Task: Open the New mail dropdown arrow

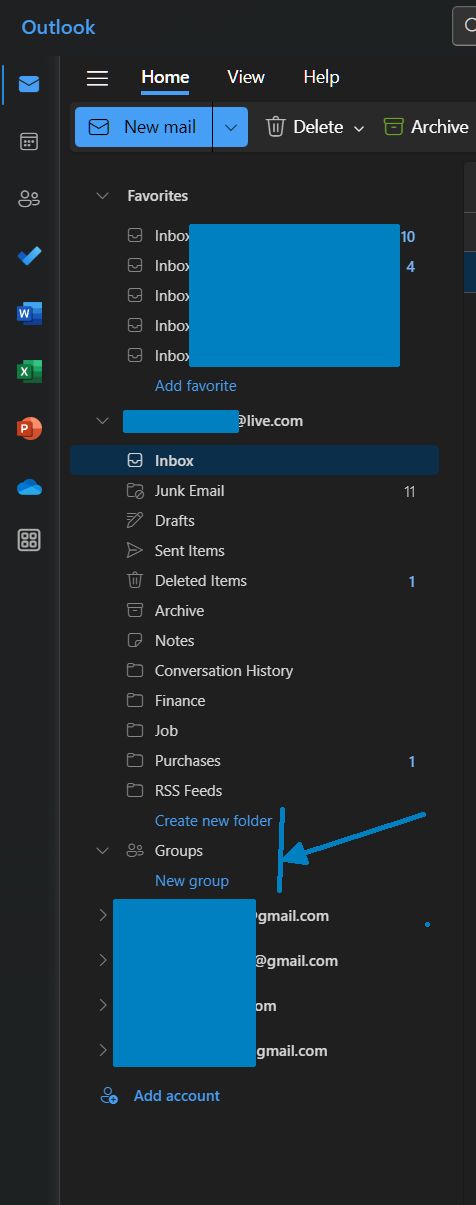Action: (231, 127)
